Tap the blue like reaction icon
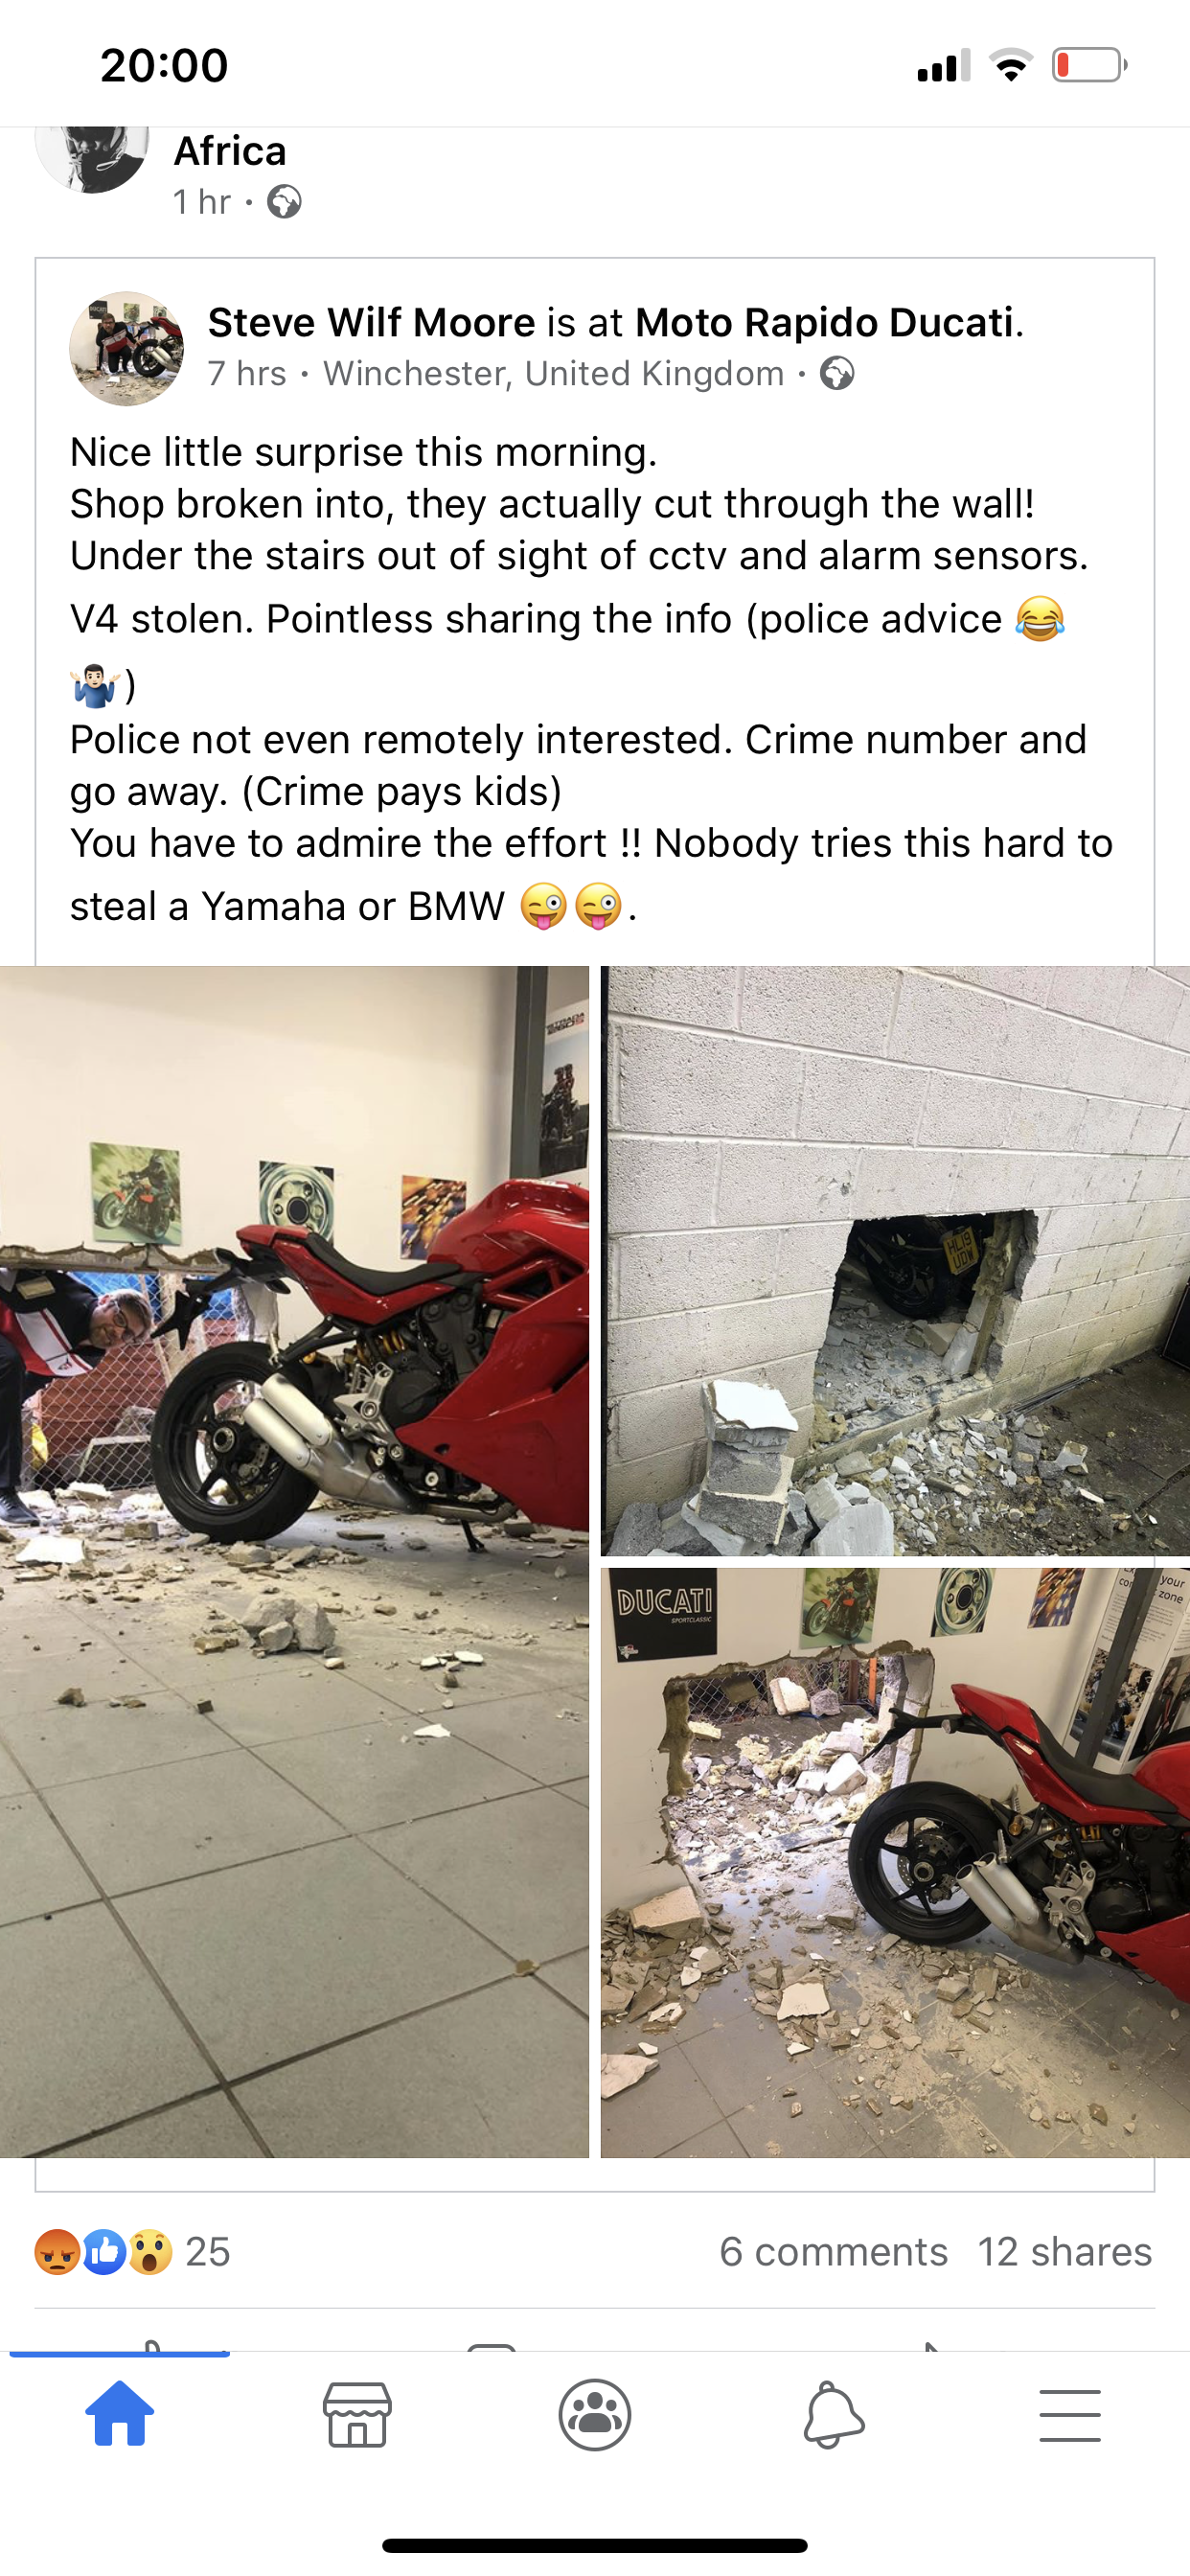Viewport: 1190px width, 2576px height. tap(103, 2252)
